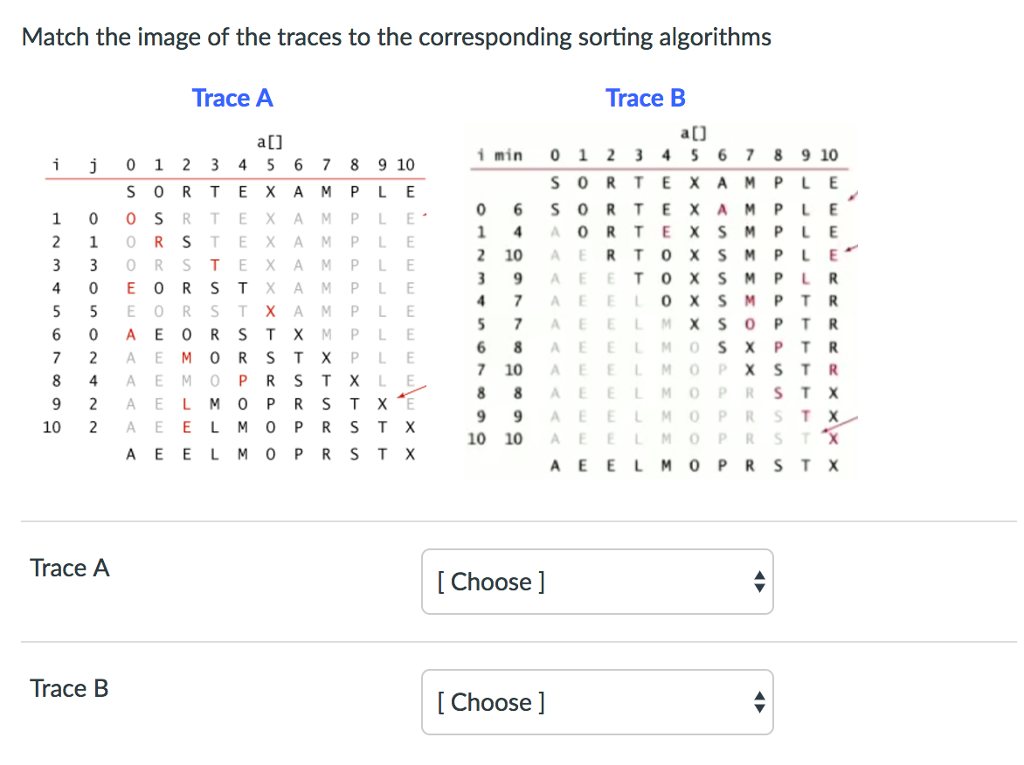1024x765 pixels.
Task: Click the blue Trace B heading
Action: click(x=645, y=98)
